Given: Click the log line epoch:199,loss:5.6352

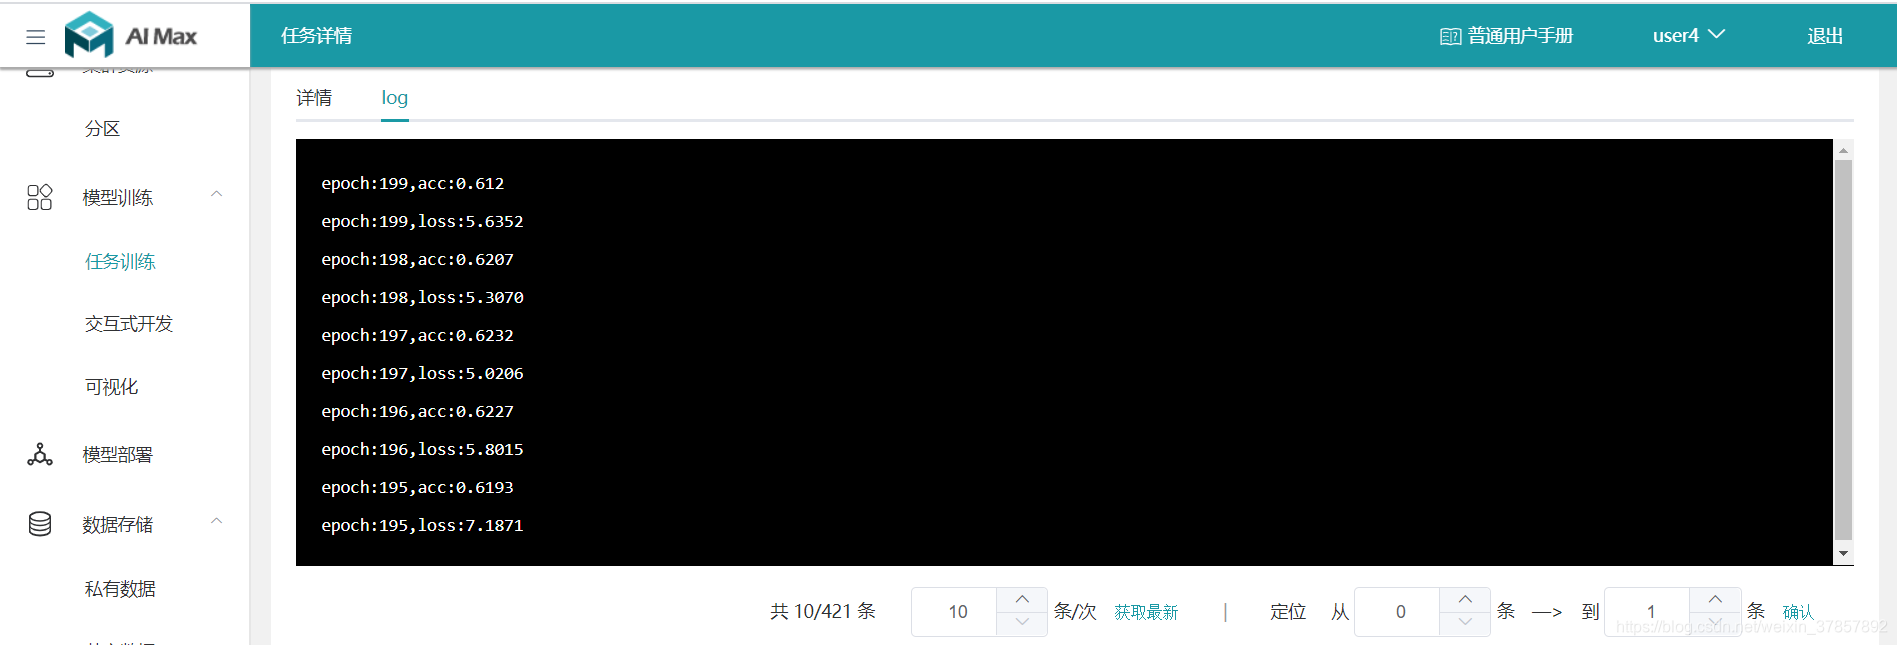Looking at the screenshot, I should coord(422,221).
